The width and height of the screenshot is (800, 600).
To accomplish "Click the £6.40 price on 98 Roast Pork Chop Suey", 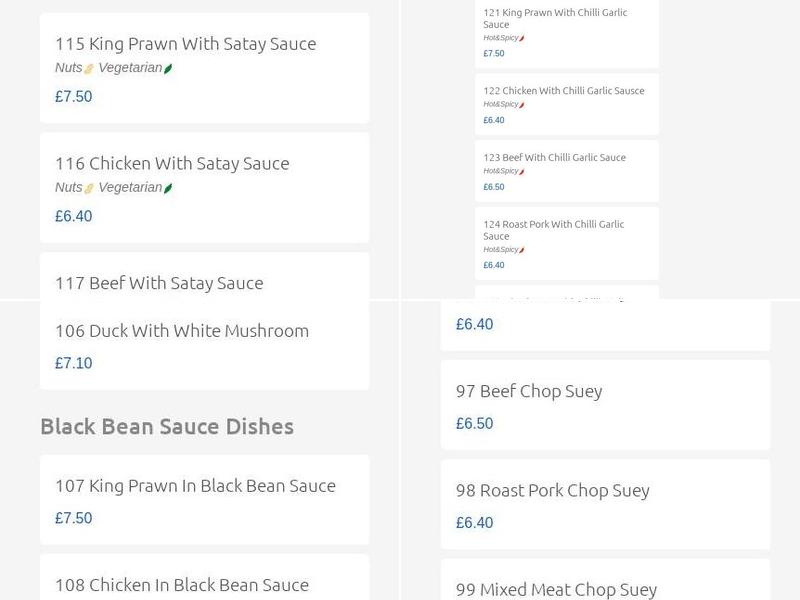I will (473, 522).
